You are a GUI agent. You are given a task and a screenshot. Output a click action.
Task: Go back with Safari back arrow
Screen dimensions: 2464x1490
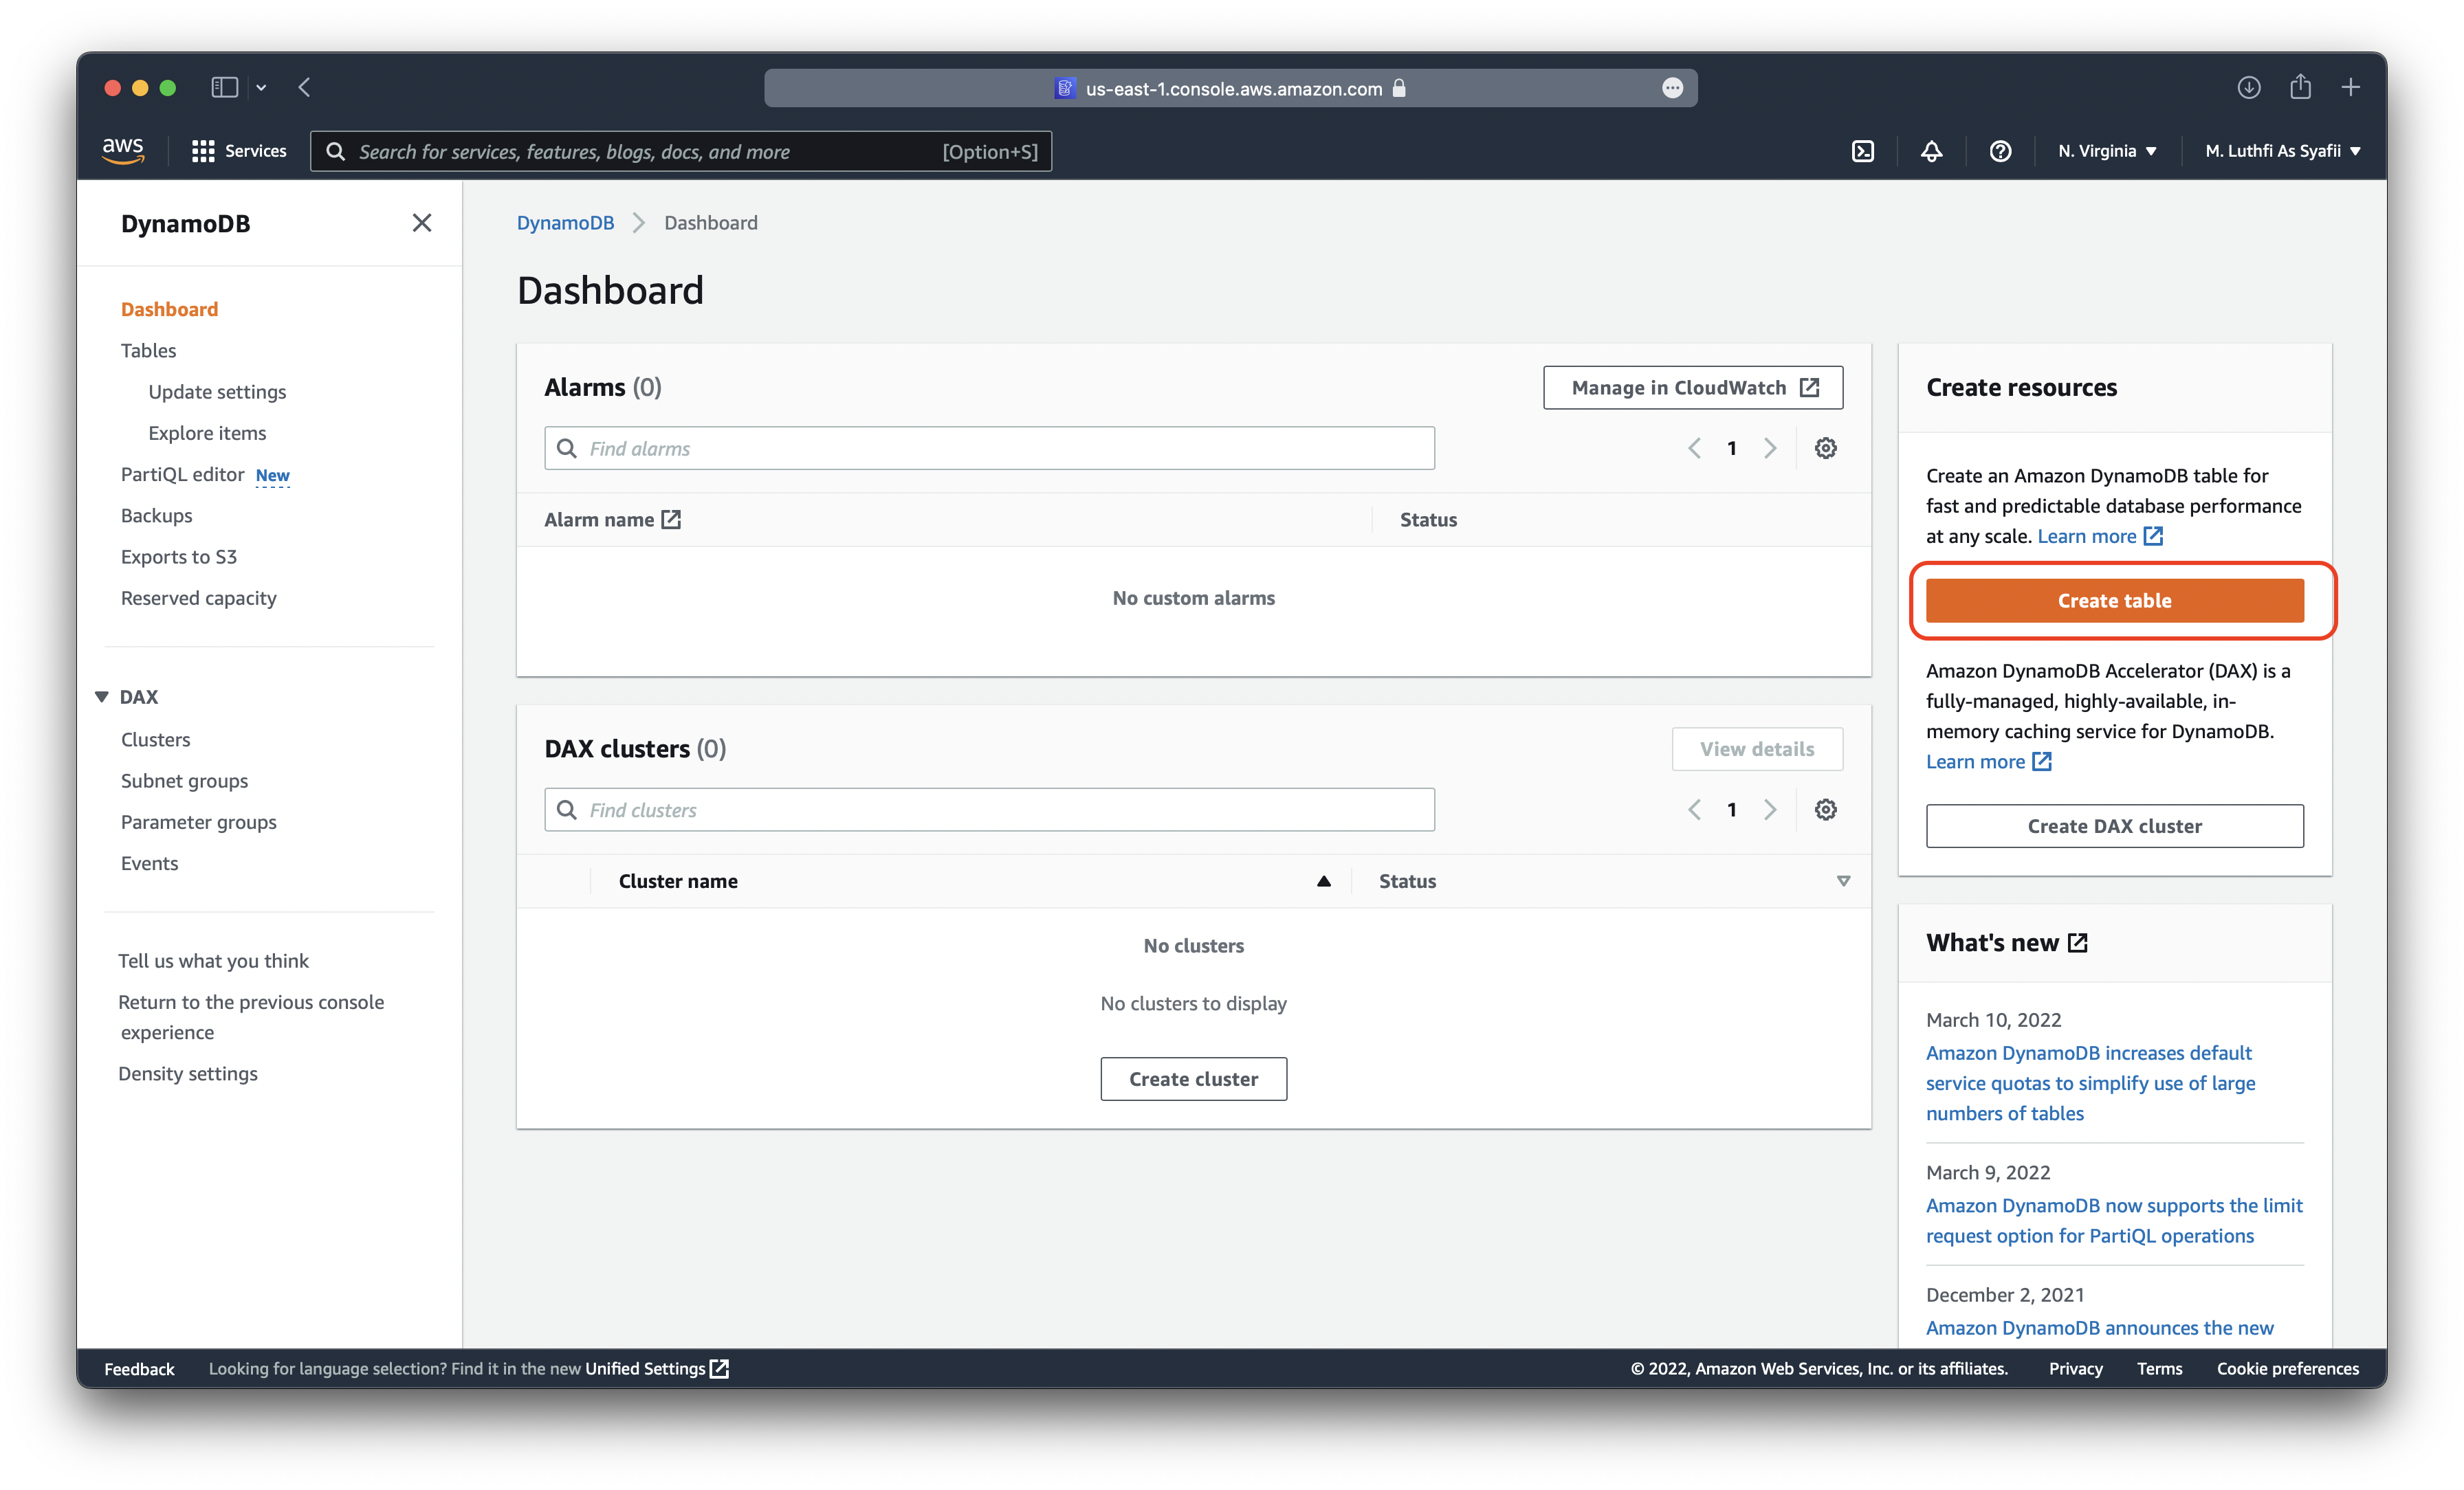point(305,87)
